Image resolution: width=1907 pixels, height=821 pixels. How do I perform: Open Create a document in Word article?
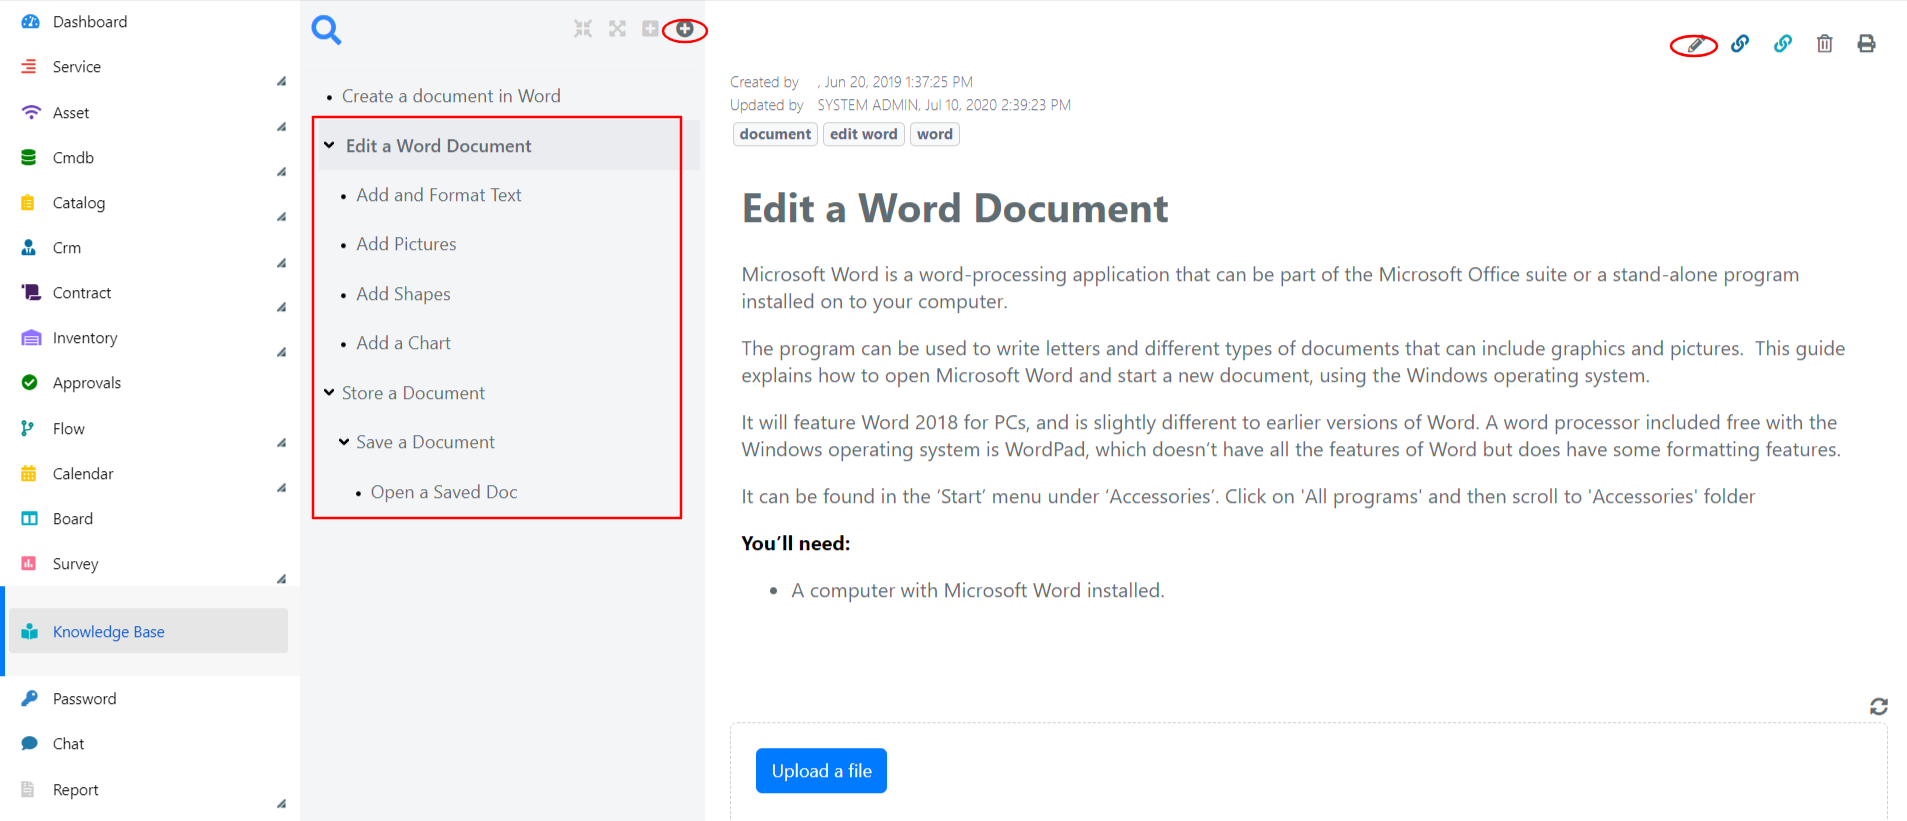(451, 96)
